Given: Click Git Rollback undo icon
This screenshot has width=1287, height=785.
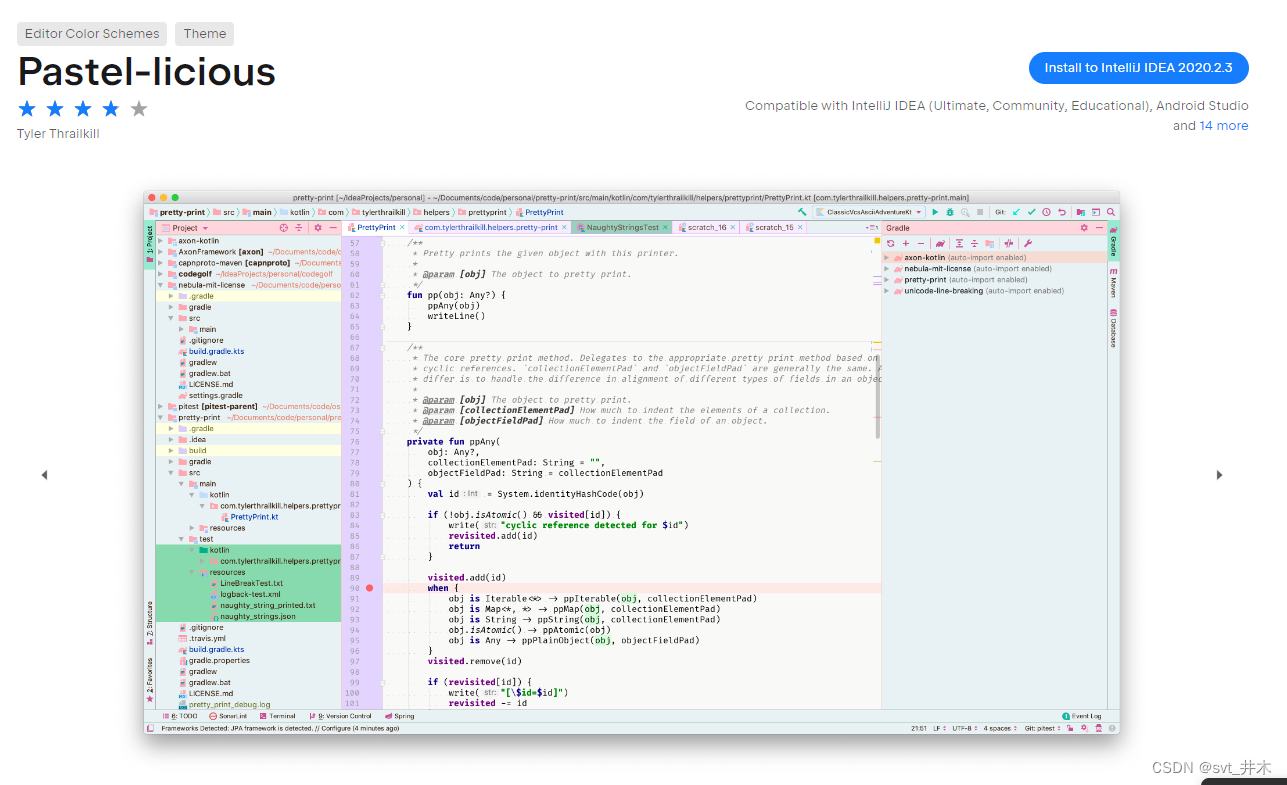Looking at the screenshot, I should tap(1062, 212).
